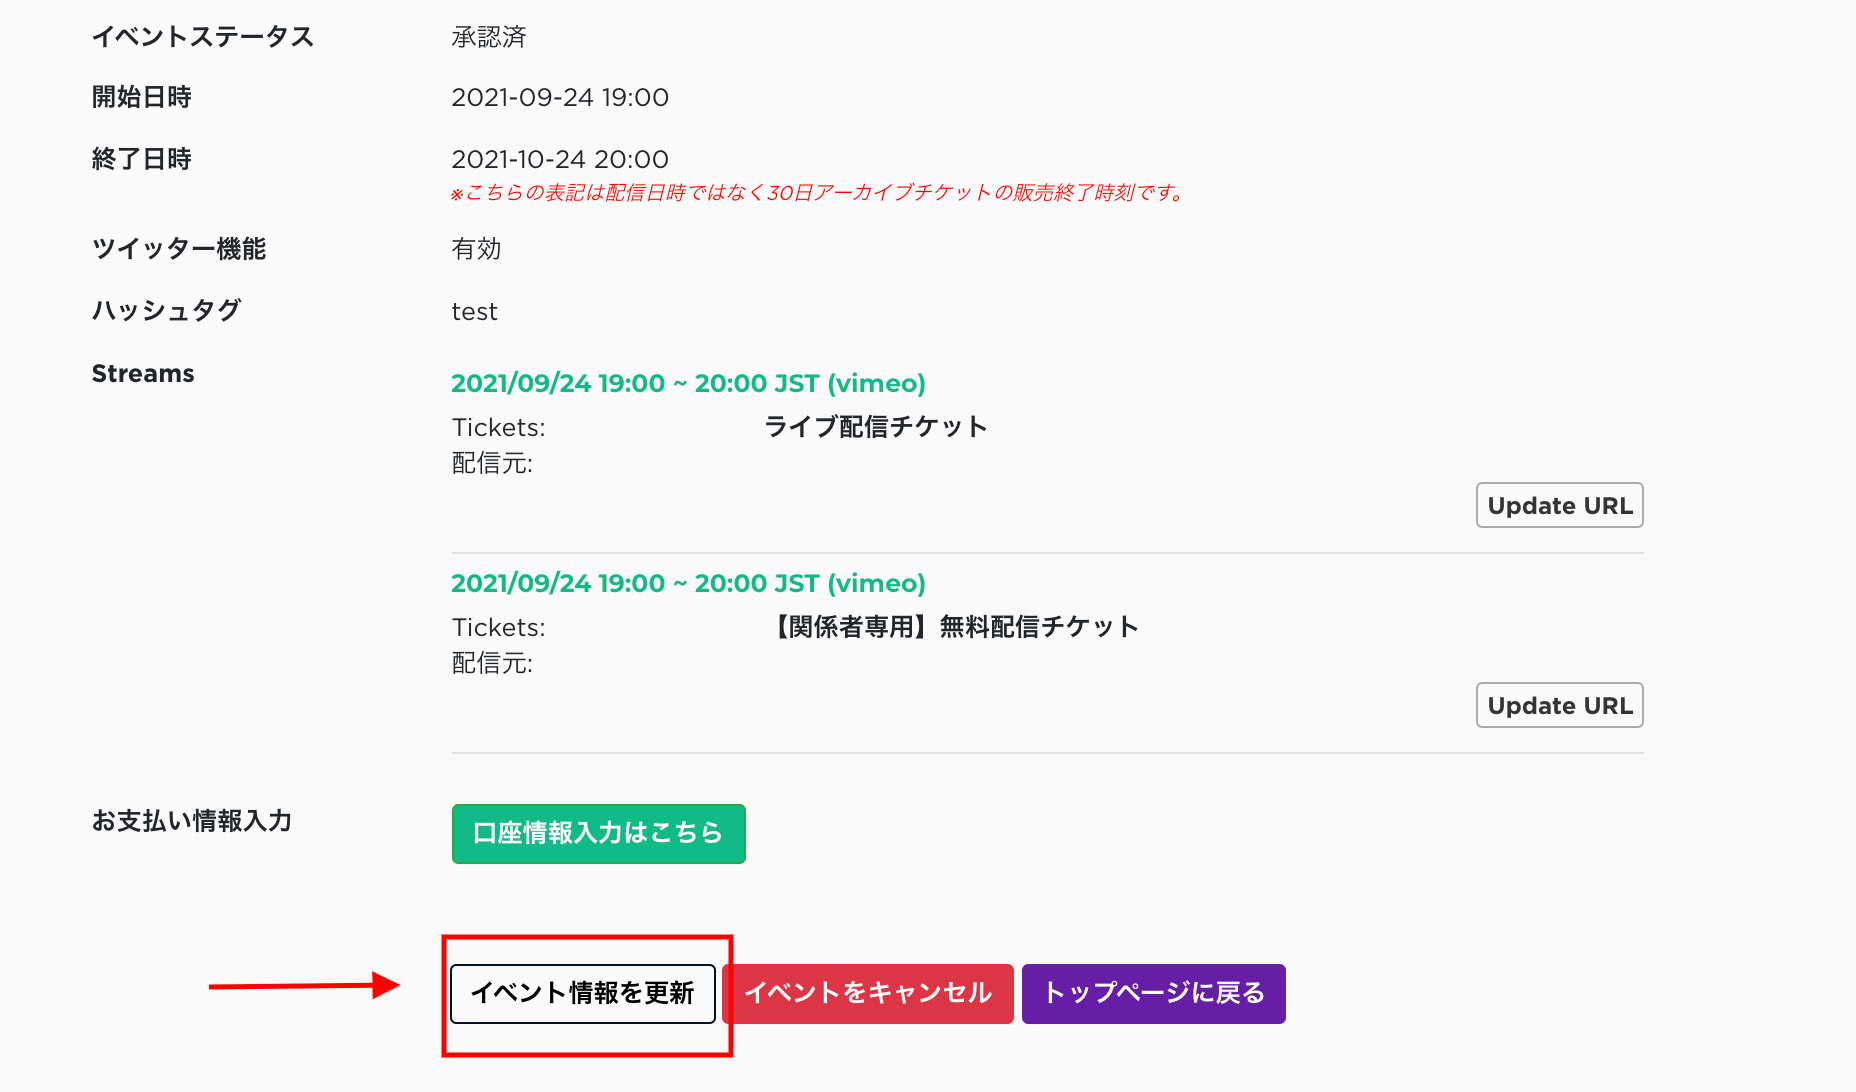Image resolution: width=1856 pixels, height=1092 pixels.
Task: Click the 承認済 status value
Action: pyautogui.click(x=489, y=37)
